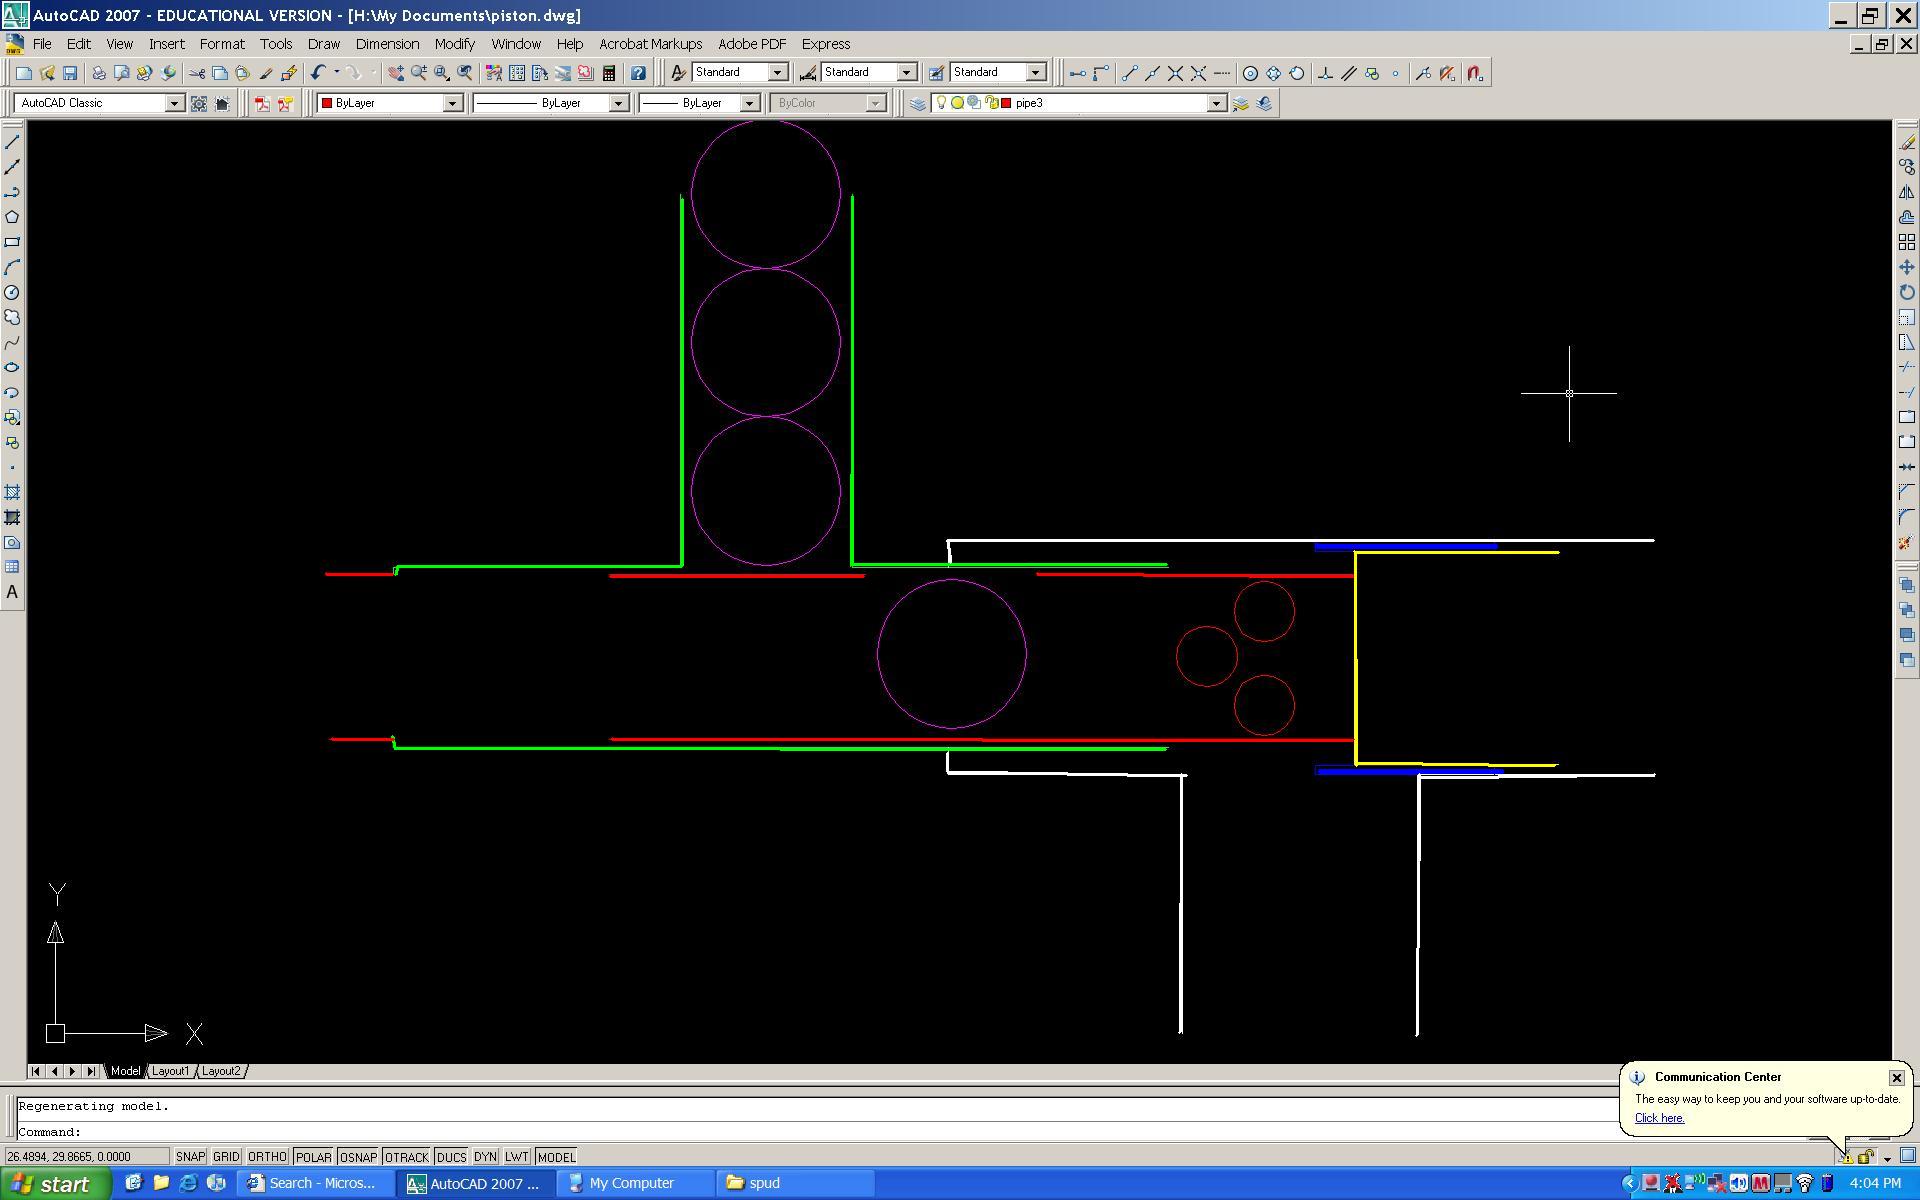1920x1200 pixels.
Task: Expand the ByLayer color control dropdown
Action: click(x=451, y=103)
